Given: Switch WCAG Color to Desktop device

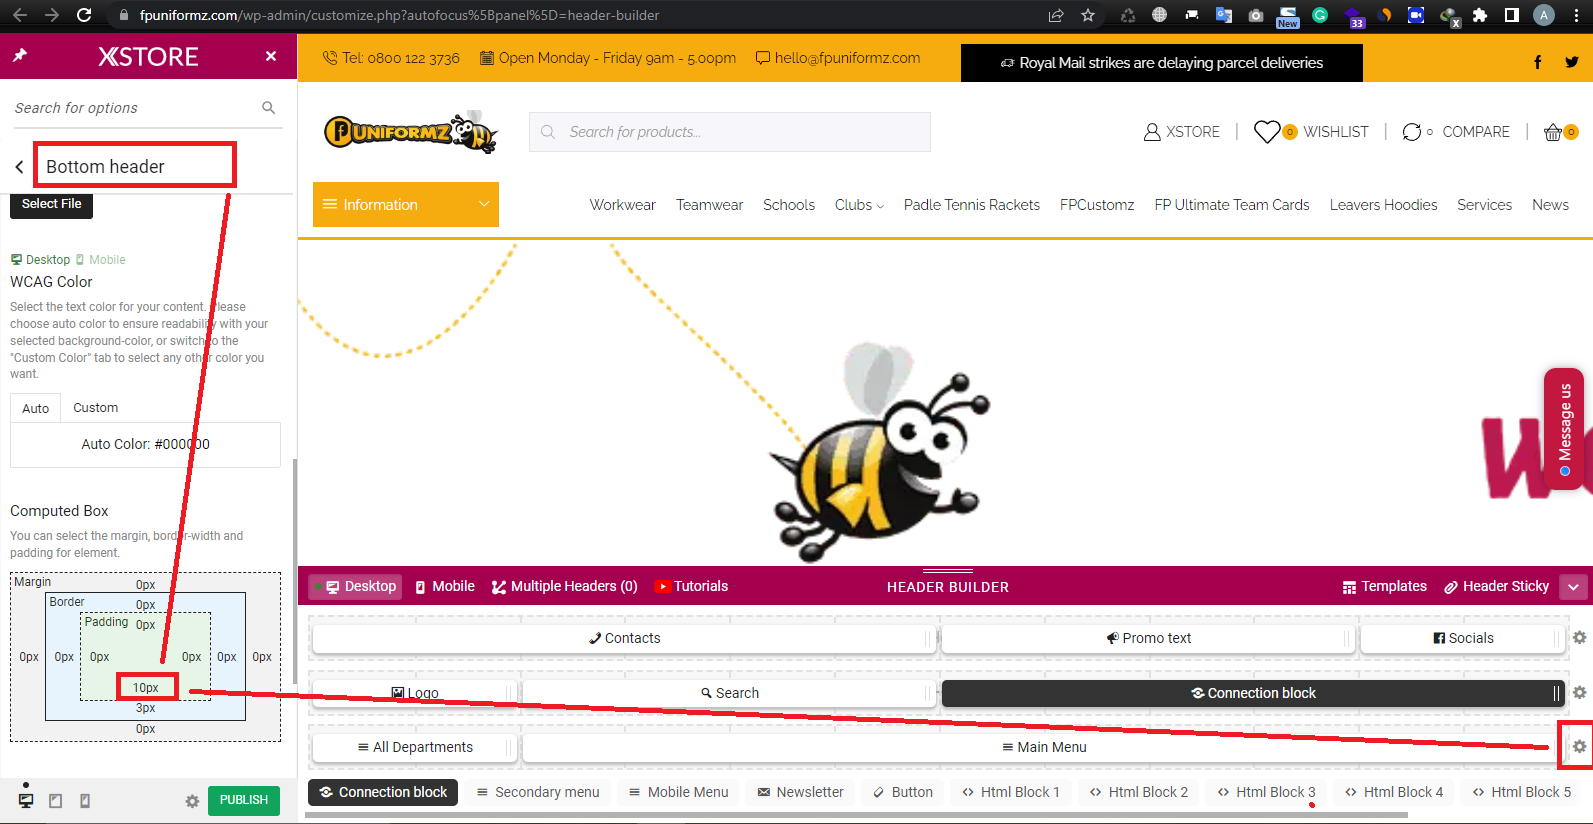Looking at the screenshot, I should (x=41, y=259).
